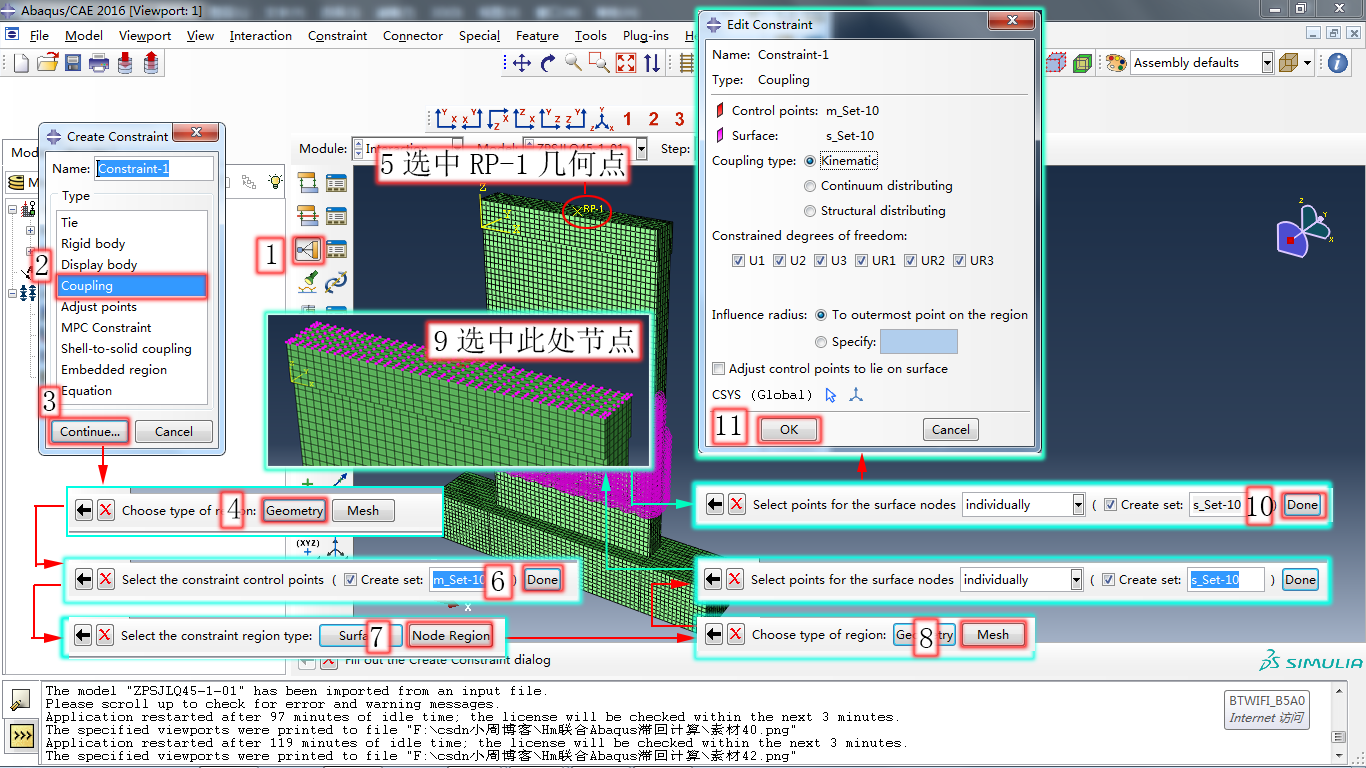The image size is (1366, 768).
Task: Apply saved user view 1
Action: click(x=629, y=119)
